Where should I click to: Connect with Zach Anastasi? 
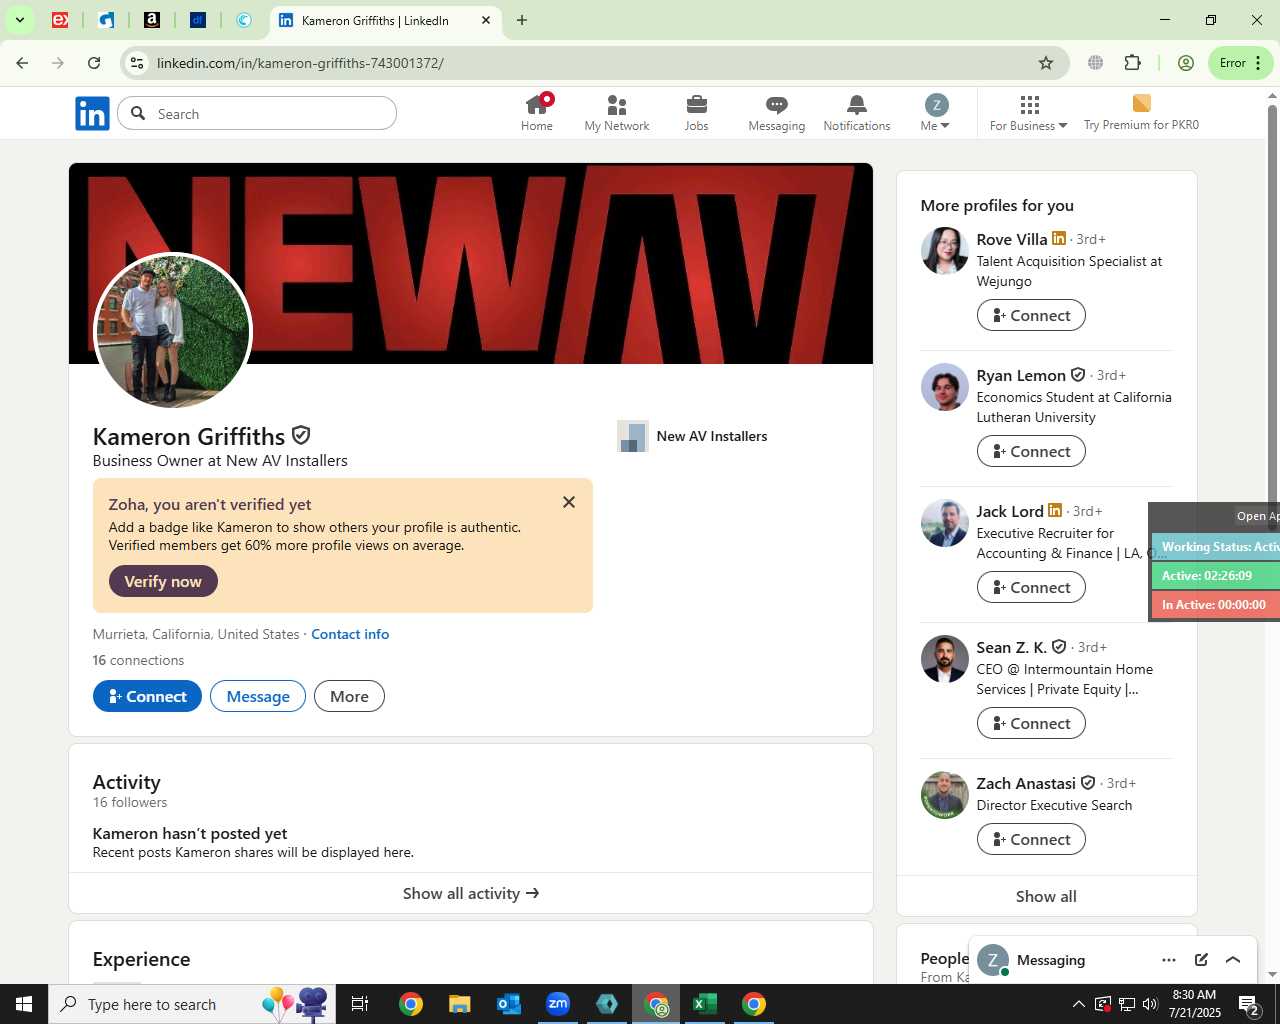pos(1031,839)
